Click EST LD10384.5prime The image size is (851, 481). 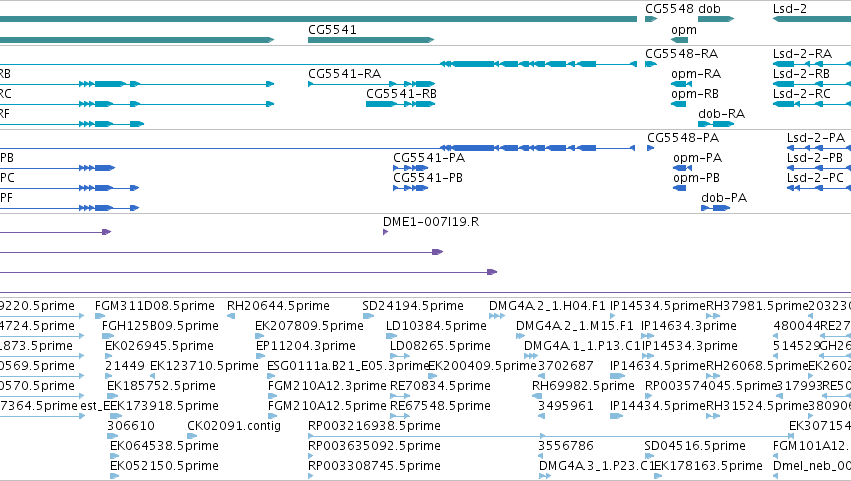[x=436, y=326]
